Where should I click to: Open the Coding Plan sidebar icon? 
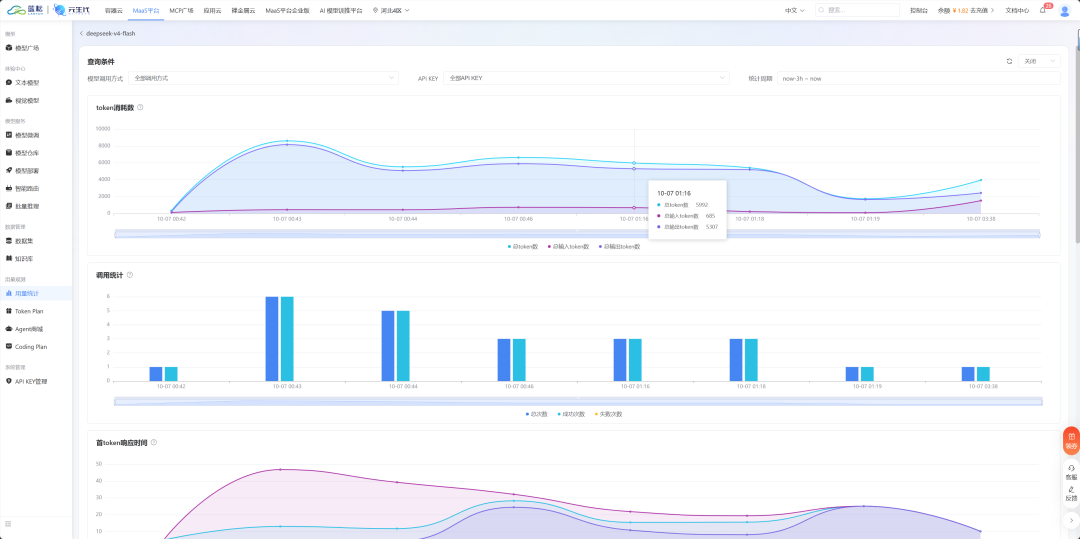[x=9, y=346]
